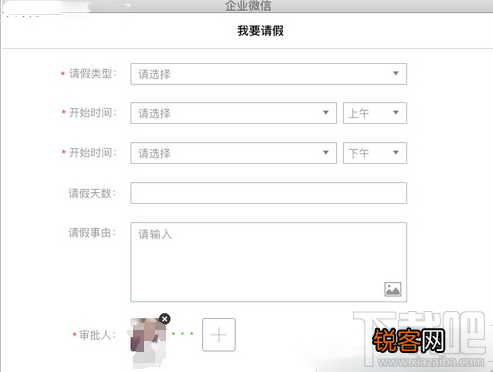This screenshot has width=493, height=372.
Task: Open the 下午 time period dropdown
Action: 375,153
